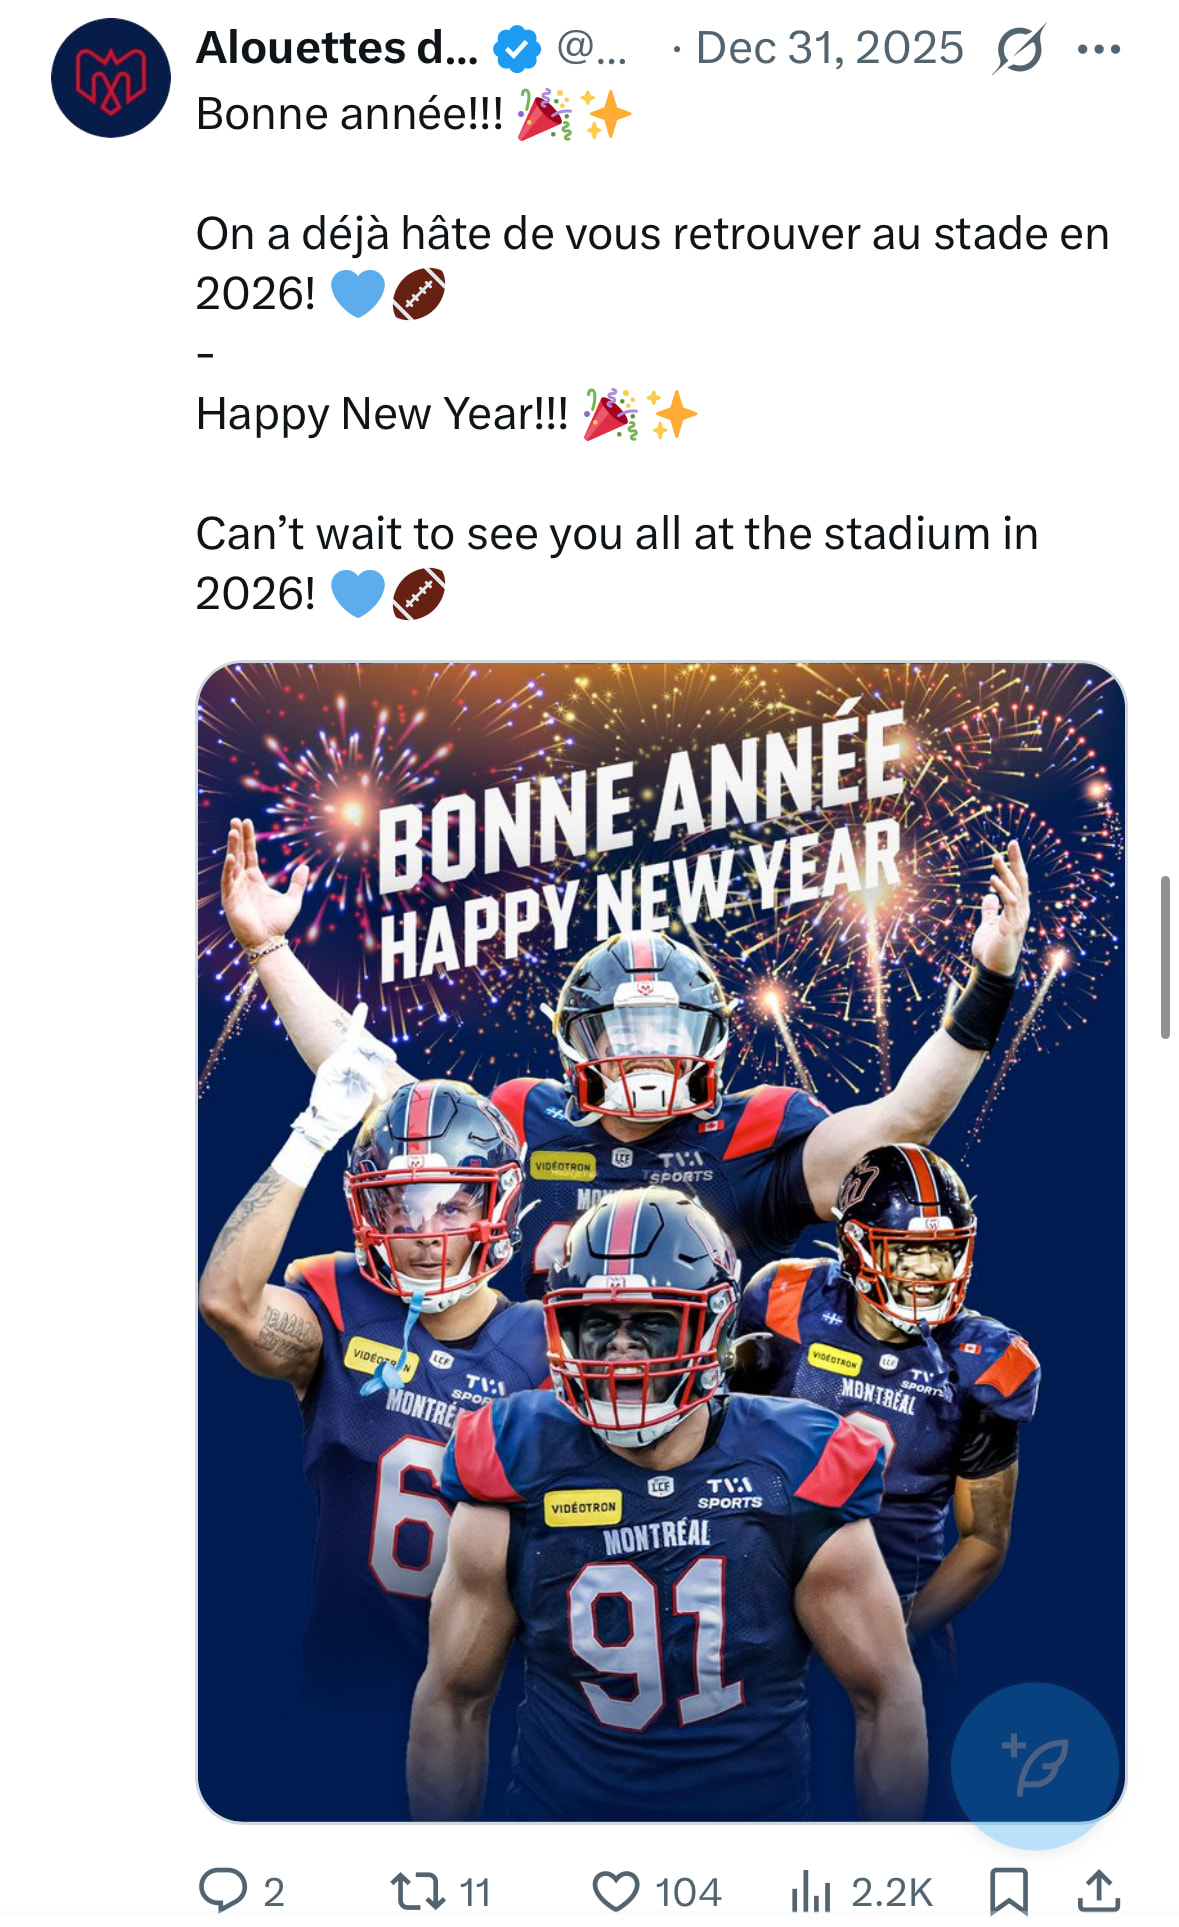Open the three-dot more options menu
Viewport: 1179px width, 1927px height.
click(x=1099, y=49)
